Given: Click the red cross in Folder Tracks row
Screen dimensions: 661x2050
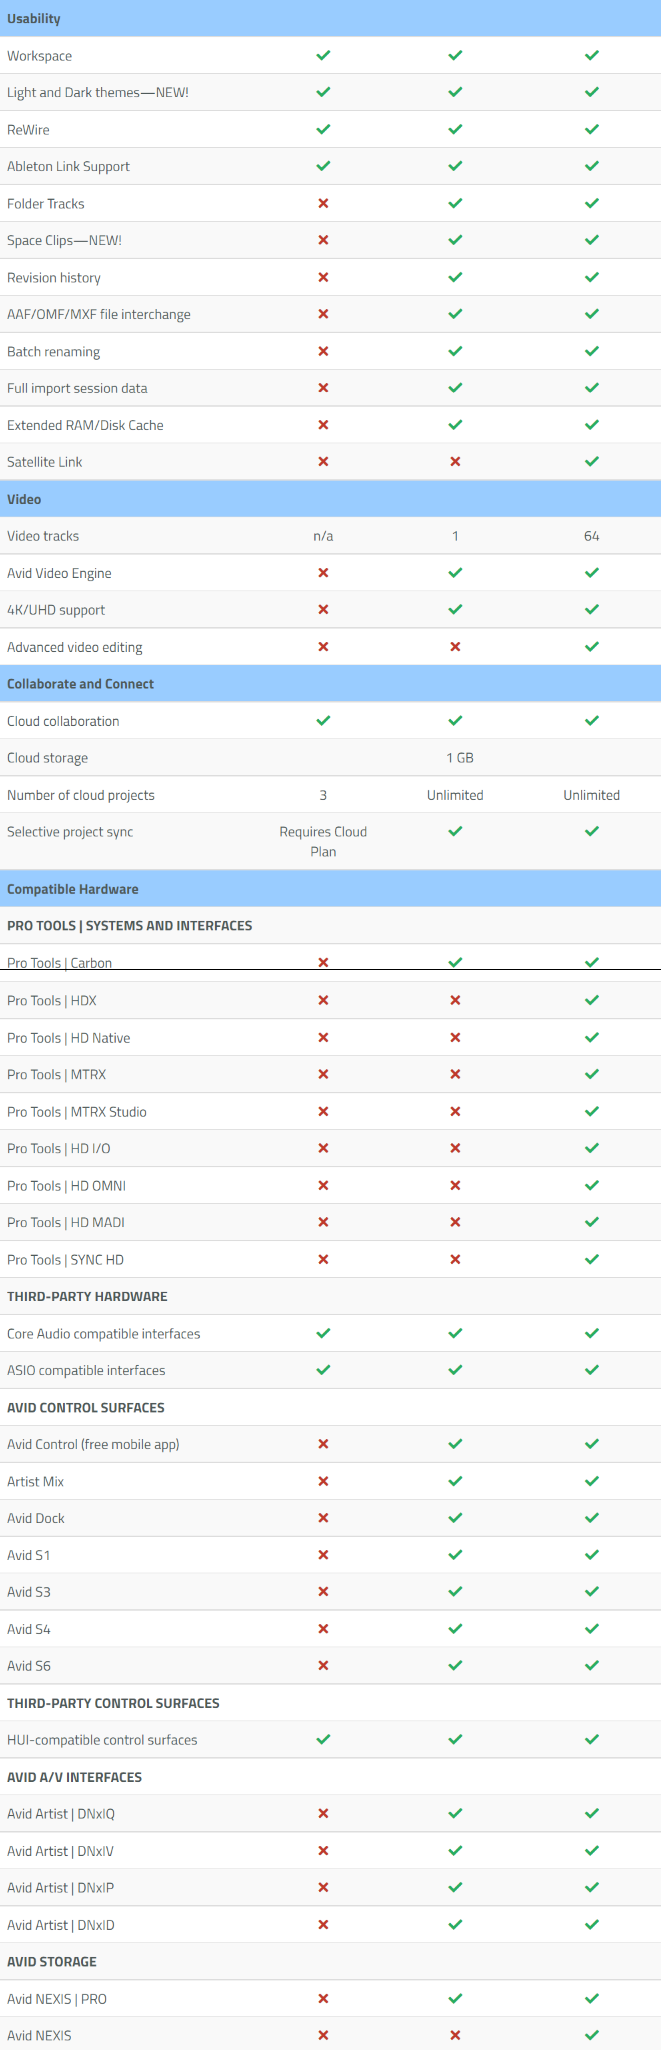Looking at the screenshot, I should tap(323, 203).
